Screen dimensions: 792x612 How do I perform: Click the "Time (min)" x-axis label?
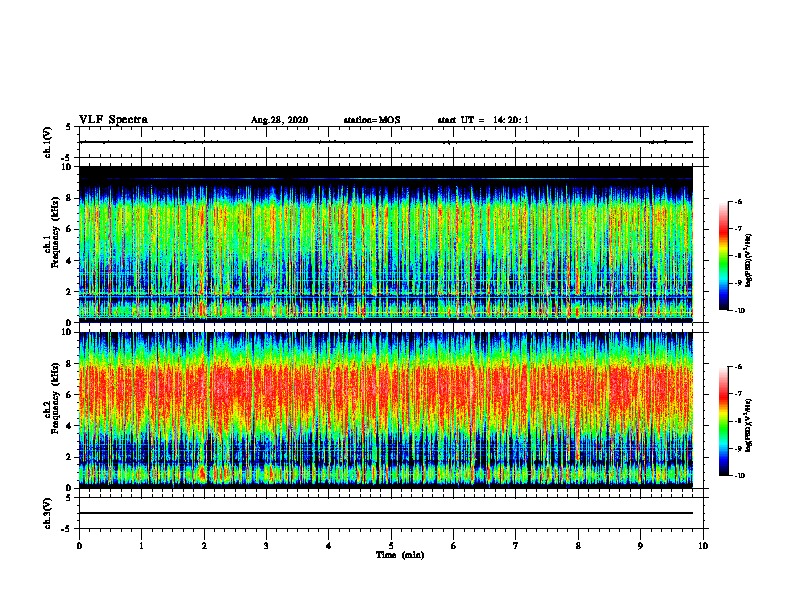(400, 555)
